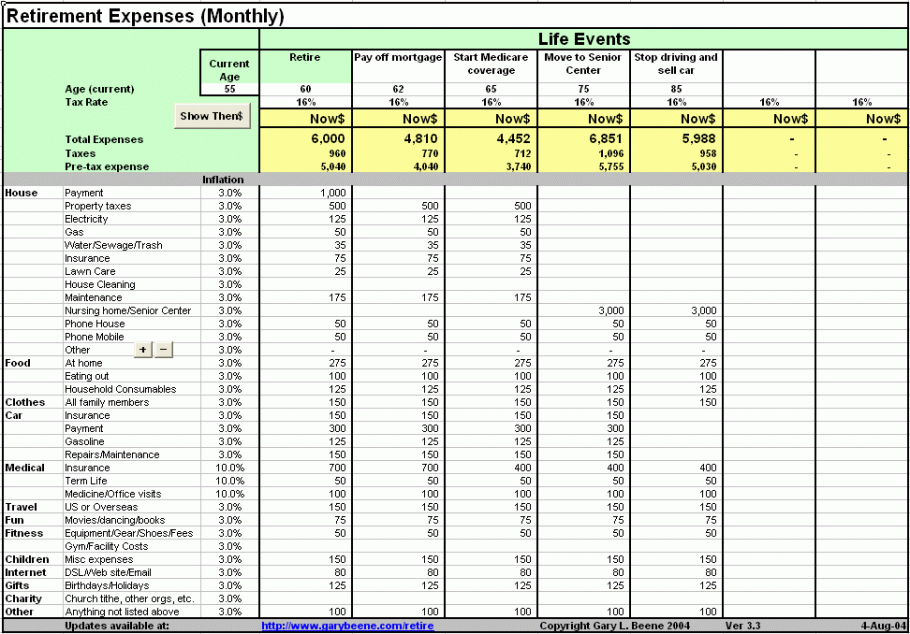Viewport: 910px width, 634px height.
Task: Click the minus button beside Other row
Action: point(164,350)
